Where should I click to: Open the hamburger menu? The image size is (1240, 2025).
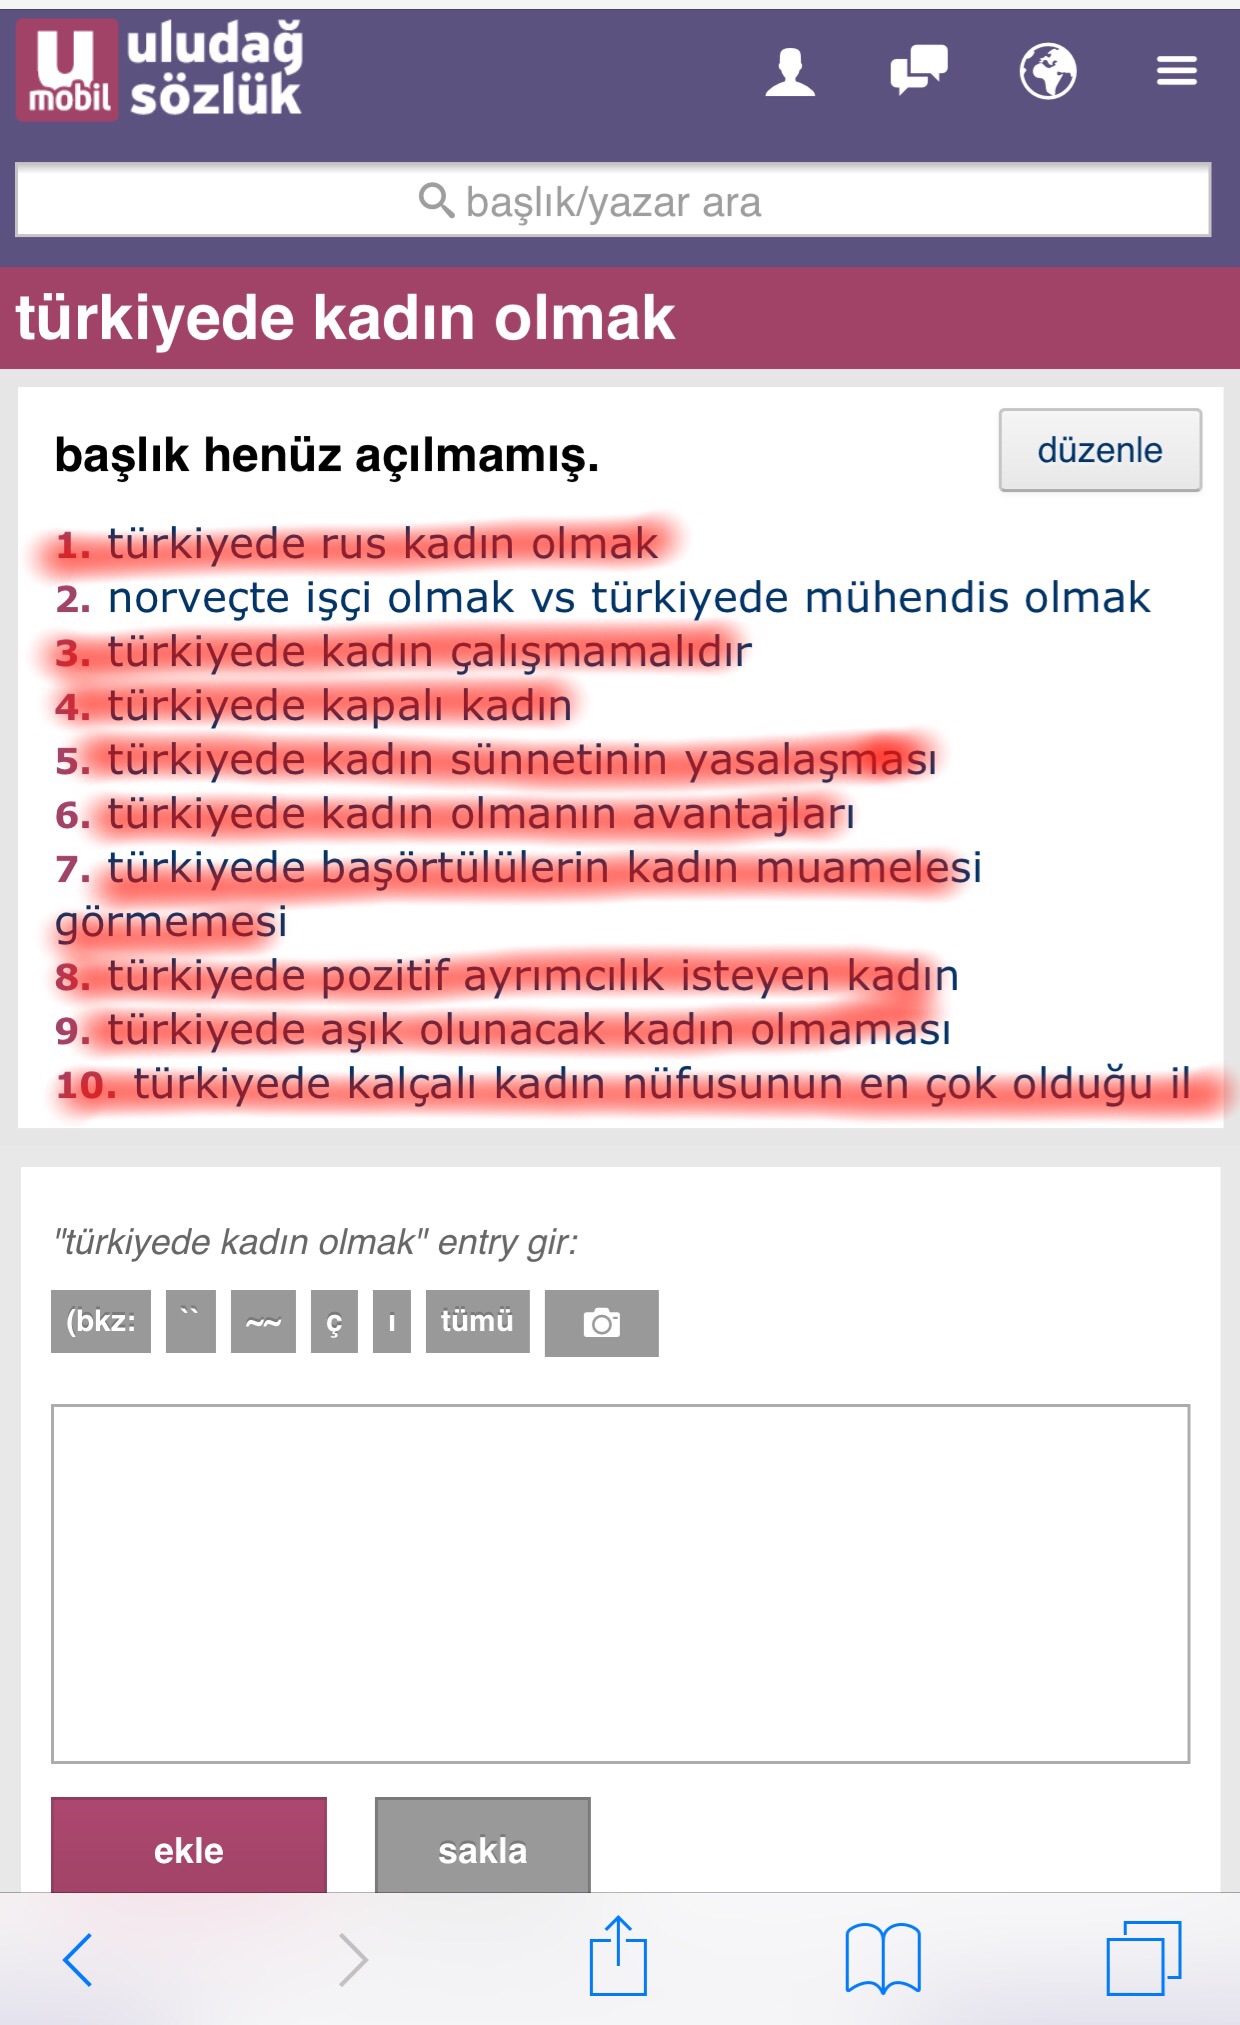(1177, 71)
